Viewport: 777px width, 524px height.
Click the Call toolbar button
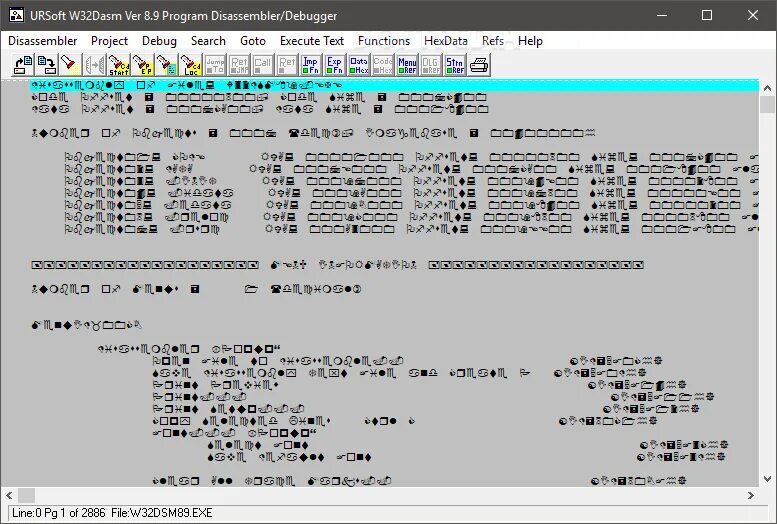tap(263, 65)
